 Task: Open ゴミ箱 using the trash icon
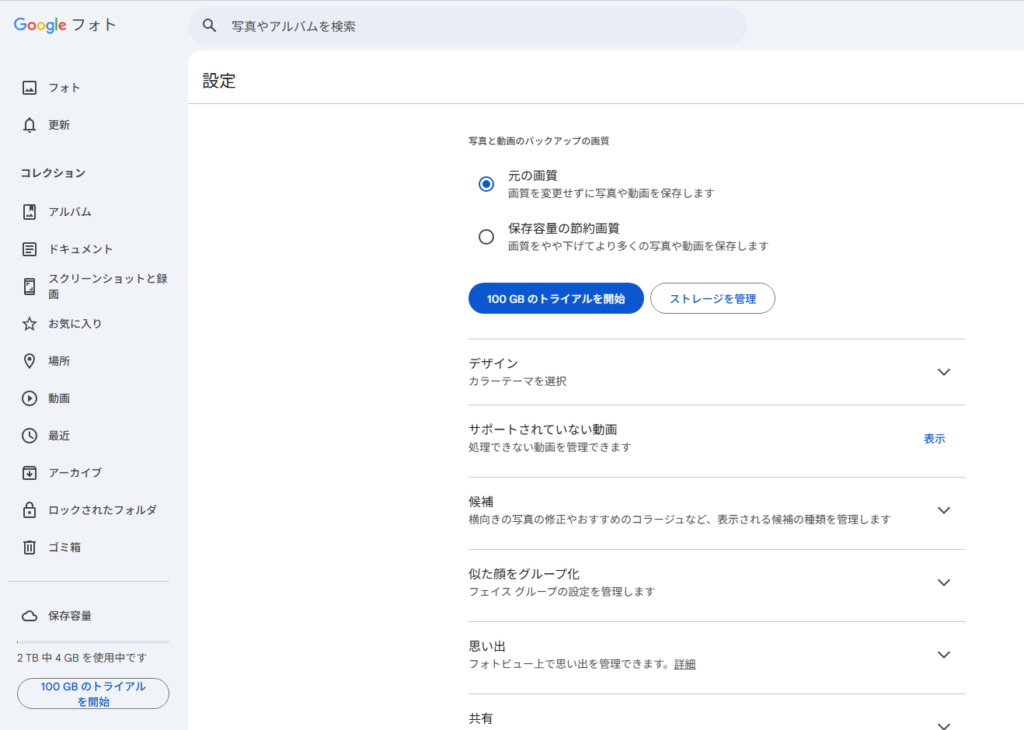pyautogui.click(x=30, y=547)
